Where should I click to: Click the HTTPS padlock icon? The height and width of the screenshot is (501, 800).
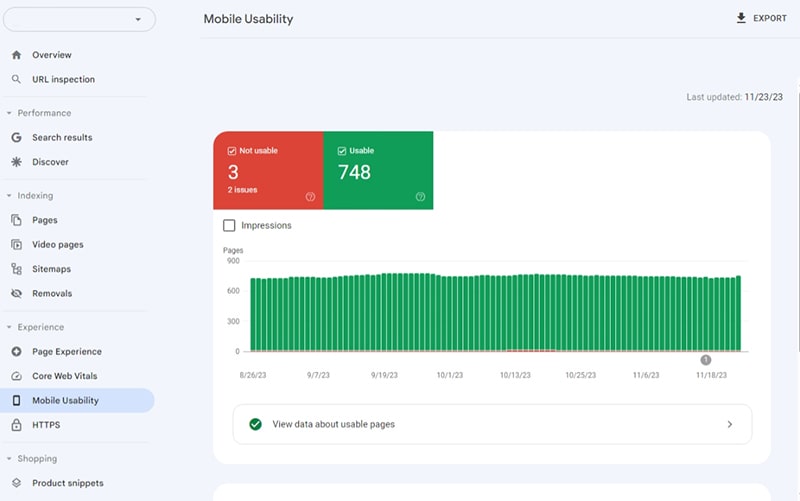pos(16,424)
